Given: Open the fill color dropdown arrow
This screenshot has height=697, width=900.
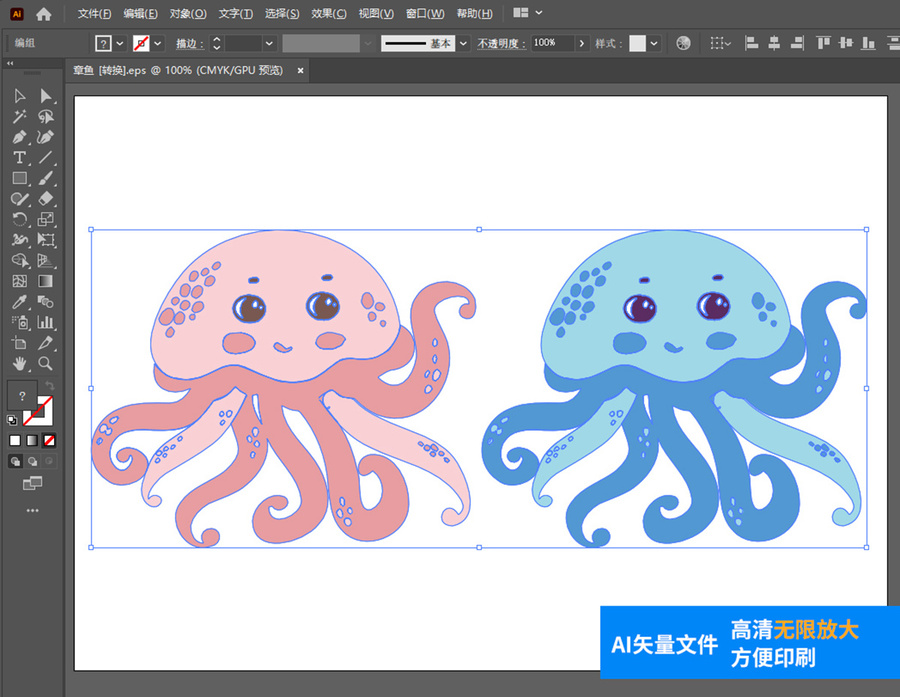Looking at the screenshot, I should [120, 43].
